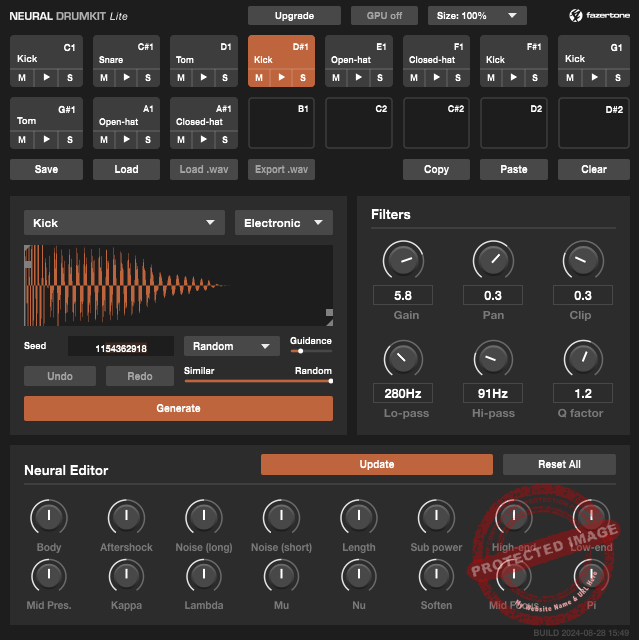The width and height of the screenshot is (639, 640).
Task: Play the C#1 Snare pad
Action: point(126,77)
